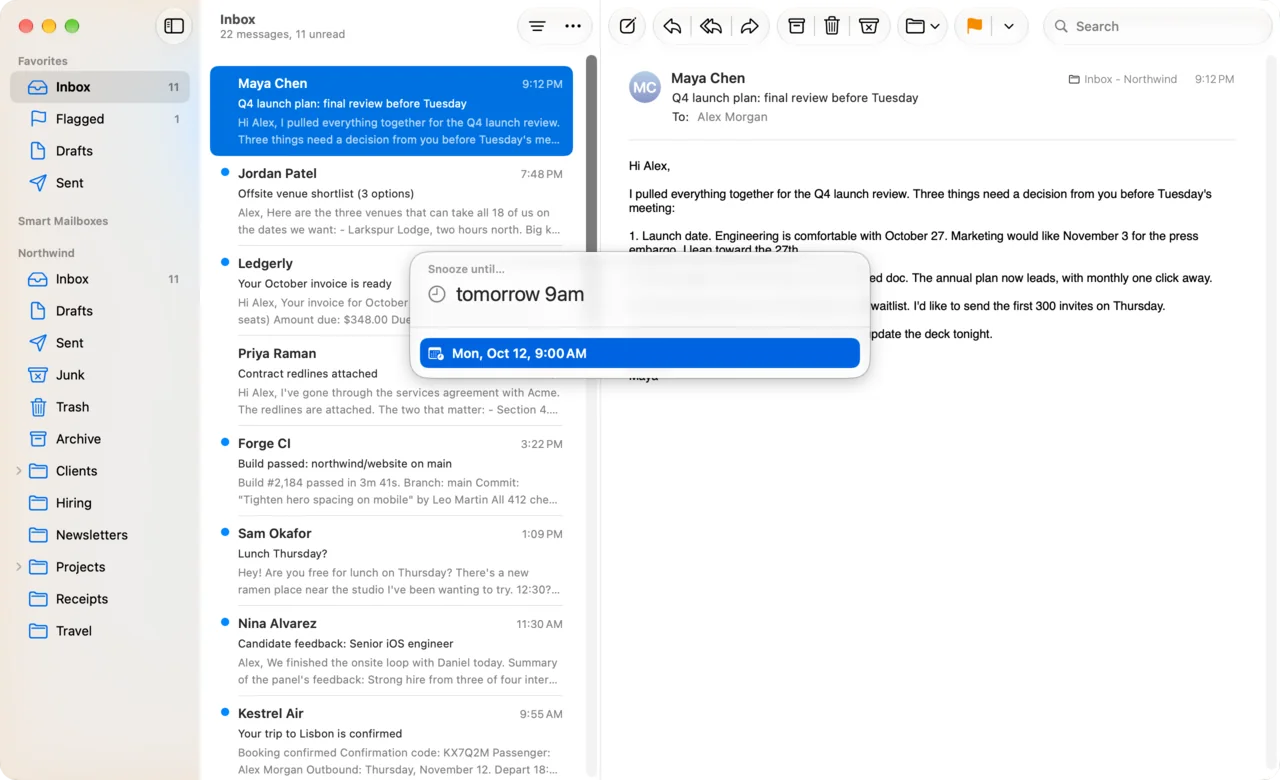1280x780 pixels.
Task: Open Jordan Patel's offsite venue email
Action: click(391, 201)
